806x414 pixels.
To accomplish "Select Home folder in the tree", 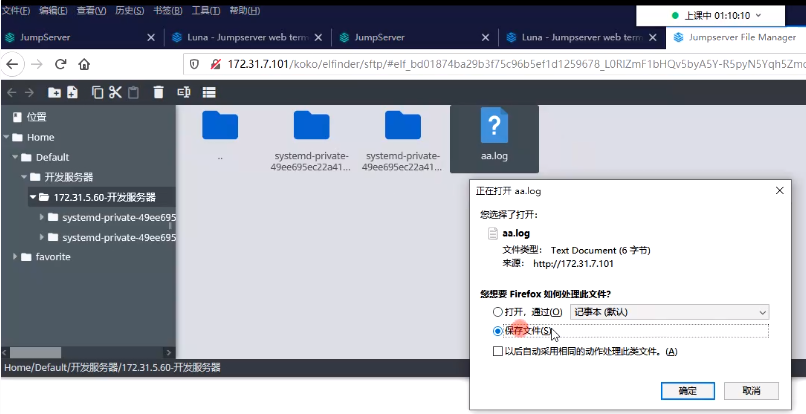I will pos(41,137).
